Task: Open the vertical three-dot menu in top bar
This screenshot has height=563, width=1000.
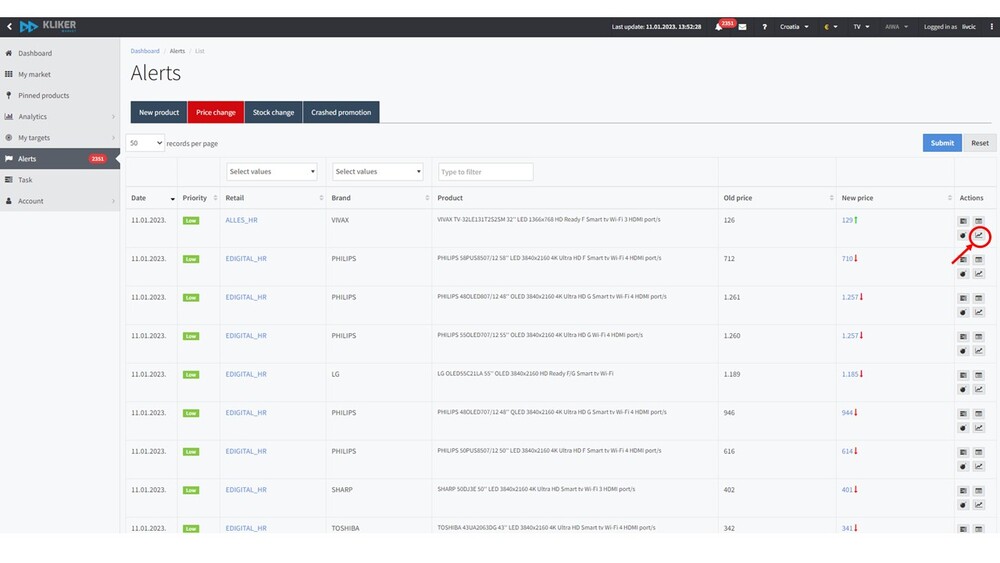Action: (x=991, y=27)
